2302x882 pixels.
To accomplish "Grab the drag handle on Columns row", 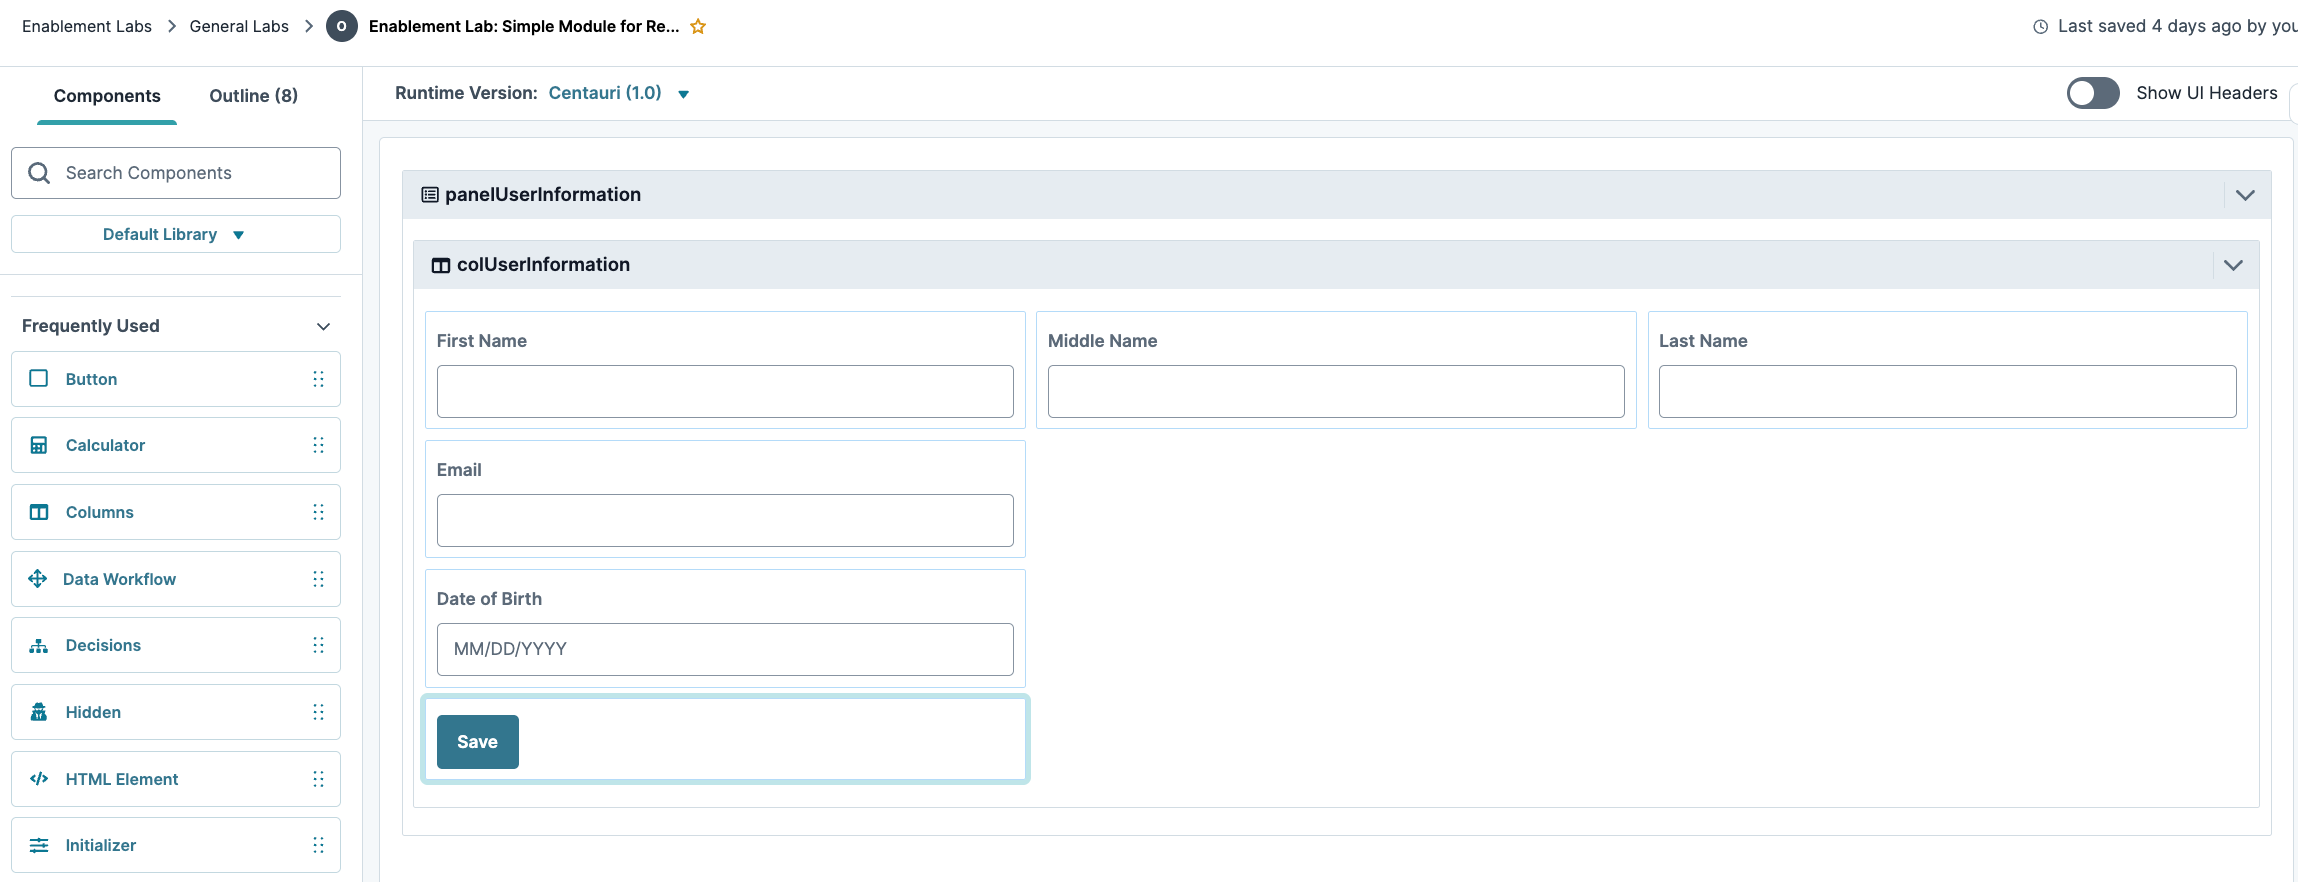I will click(x=318, y=512).
